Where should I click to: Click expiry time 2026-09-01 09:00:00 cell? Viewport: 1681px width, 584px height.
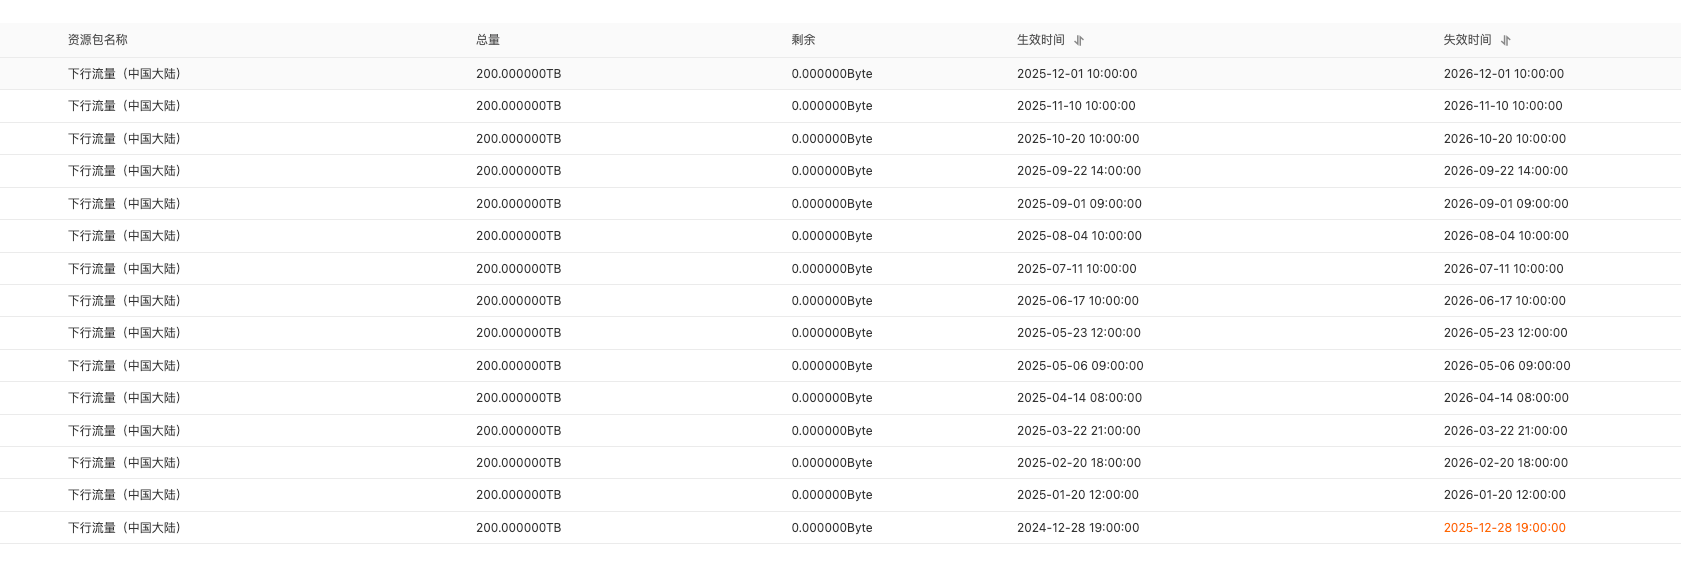click(1506, 204)
